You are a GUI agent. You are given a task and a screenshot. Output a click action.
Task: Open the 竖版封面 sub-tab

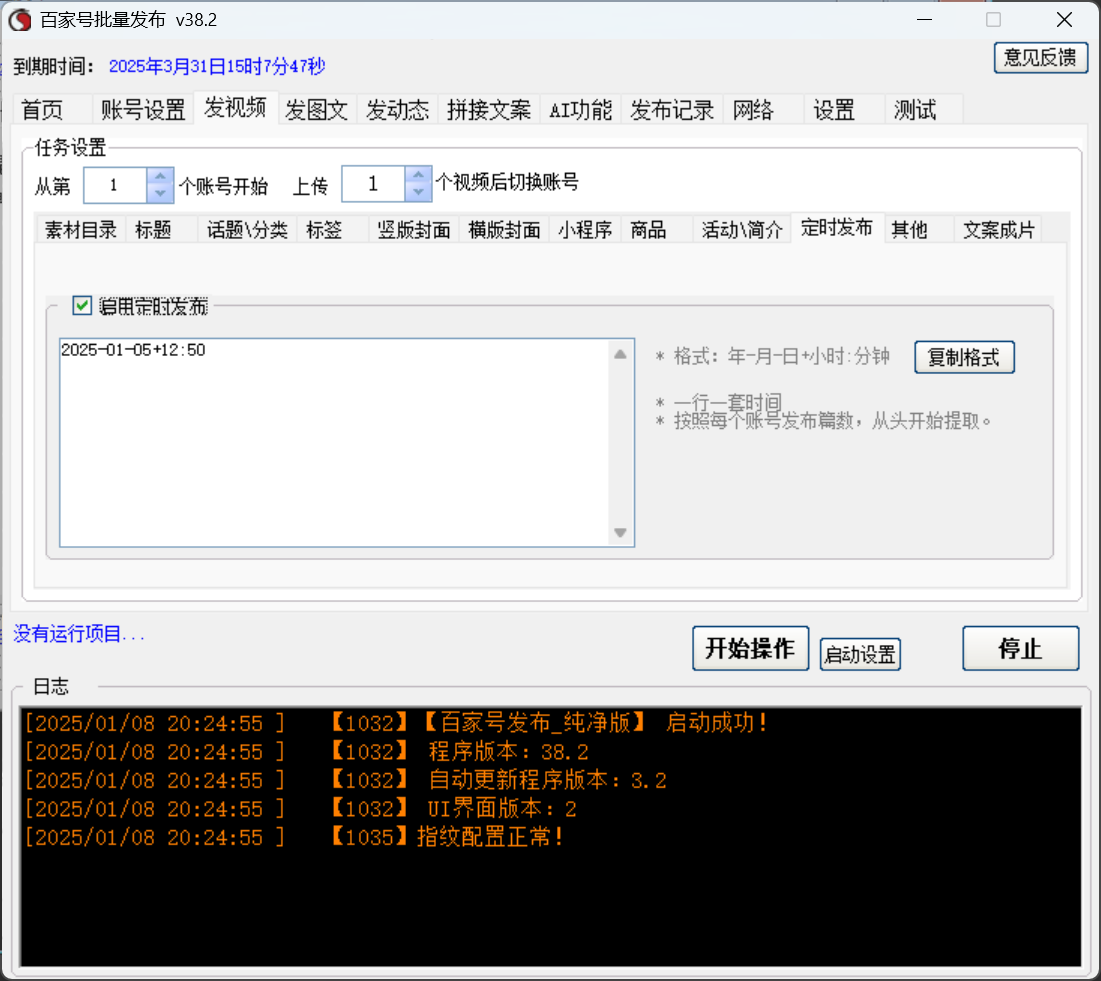414,230
